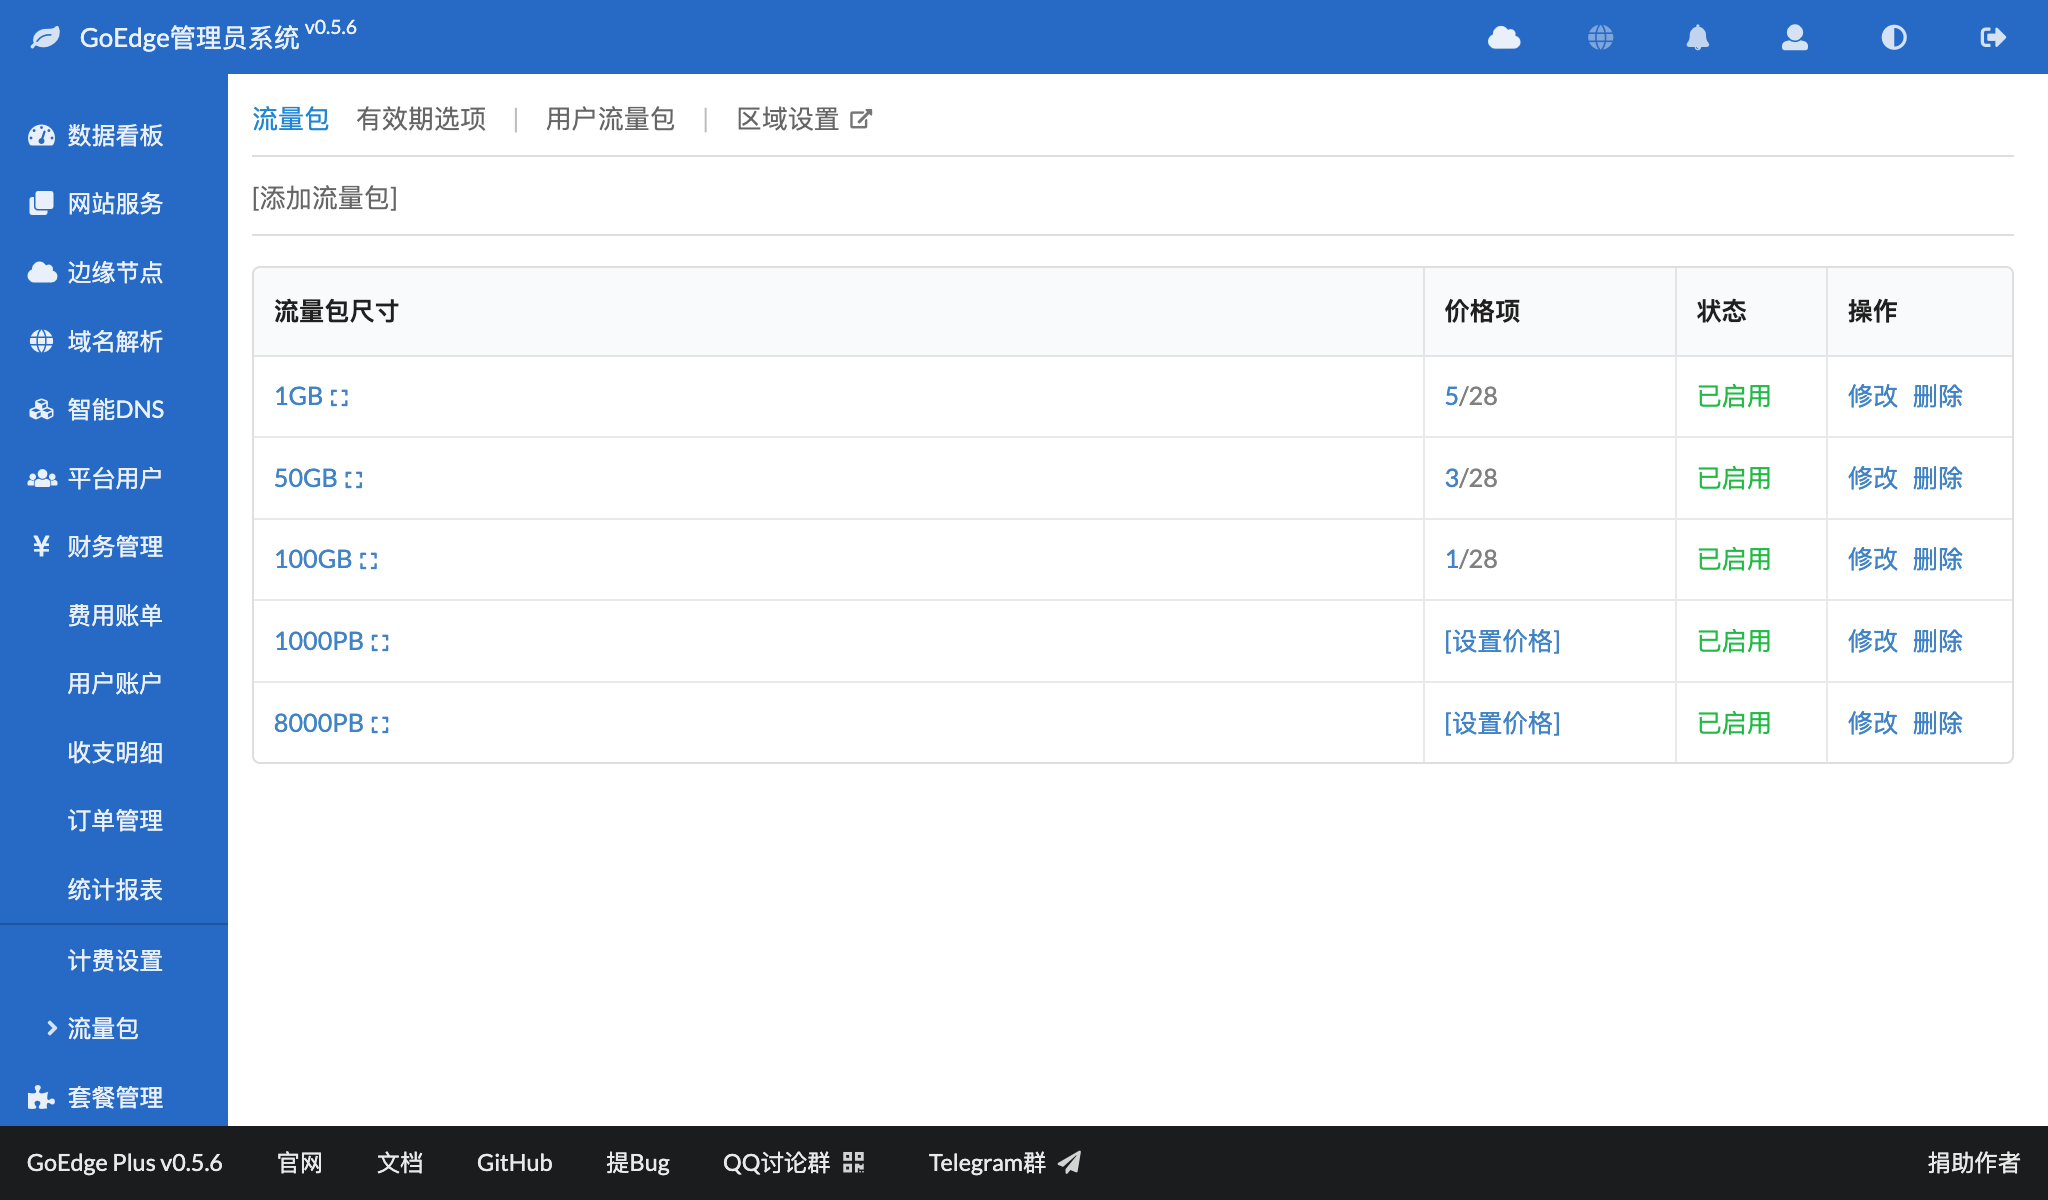Open the 1GB package link
The height and width of the screenshot is (1200, 2048).
pyautogui.click(x=298, y=397)
